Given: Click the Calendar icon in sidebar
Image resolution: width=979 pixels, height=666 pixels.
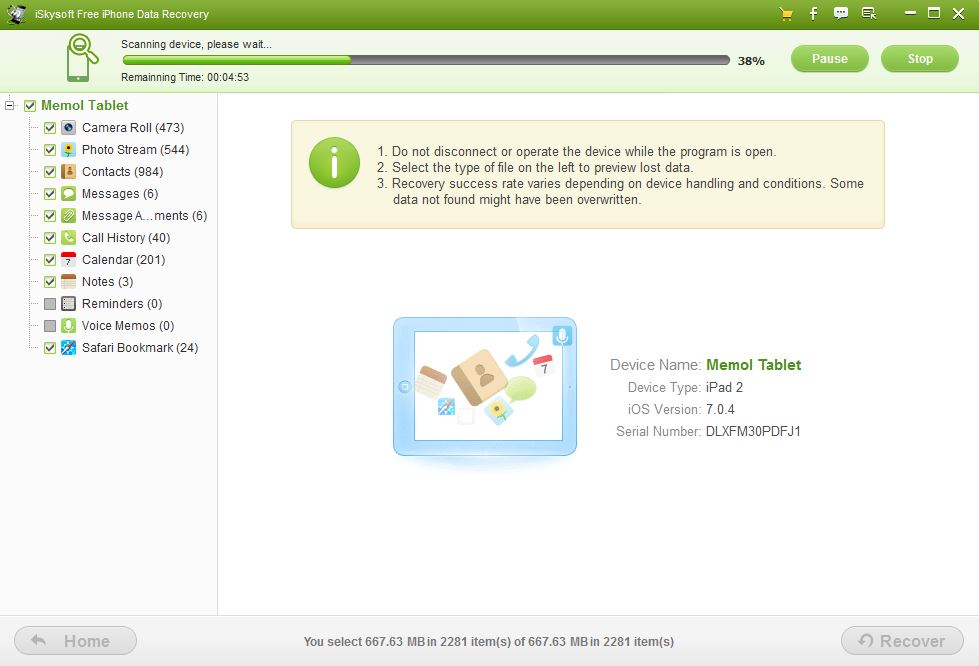Looking at the screenshot, I should [x=69, y=260].
